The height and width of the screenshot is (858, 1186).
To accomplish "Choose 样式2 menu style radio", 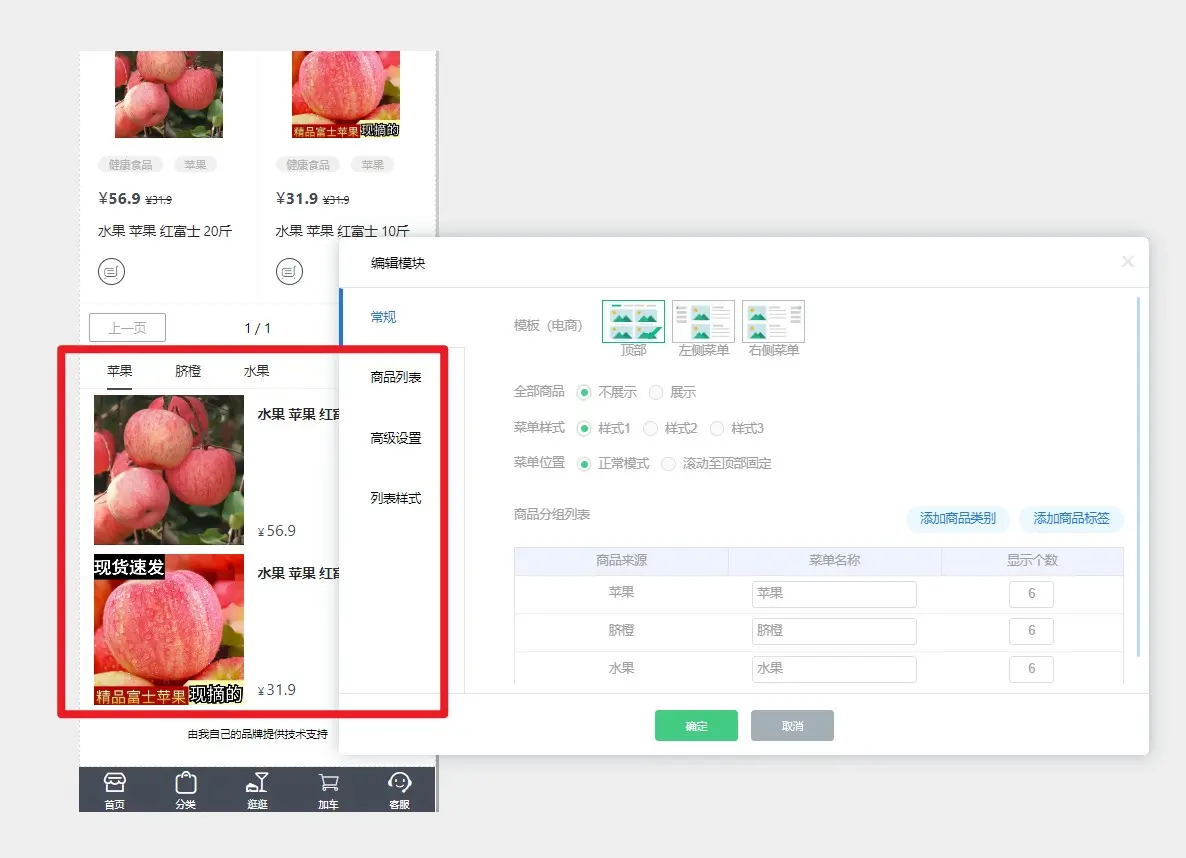I will click(650, 428).
